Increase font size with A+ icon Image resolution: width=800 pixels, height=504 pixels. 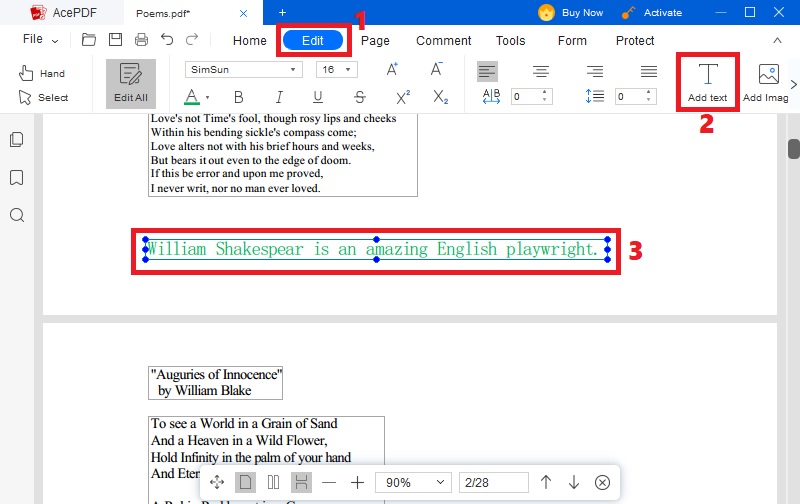(392, 69)
